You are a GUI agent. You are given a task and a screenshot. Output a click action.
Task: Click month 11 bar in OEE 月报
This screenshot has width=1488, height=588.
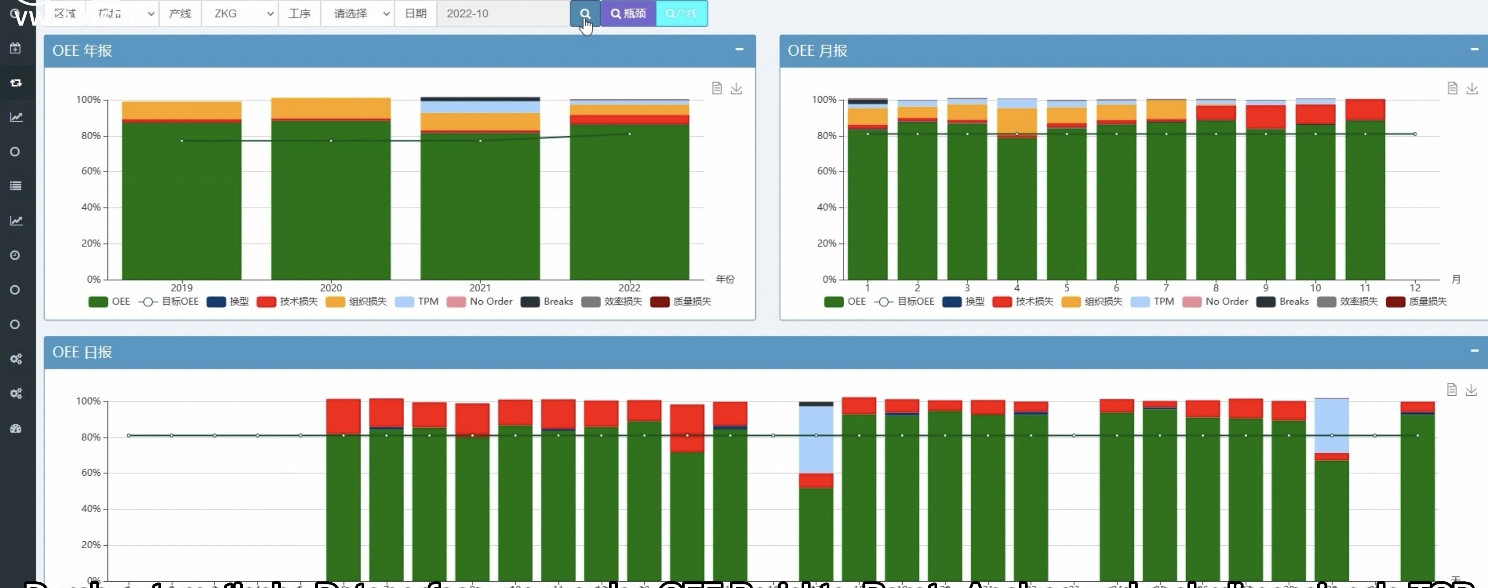[x=1365, y=189]
